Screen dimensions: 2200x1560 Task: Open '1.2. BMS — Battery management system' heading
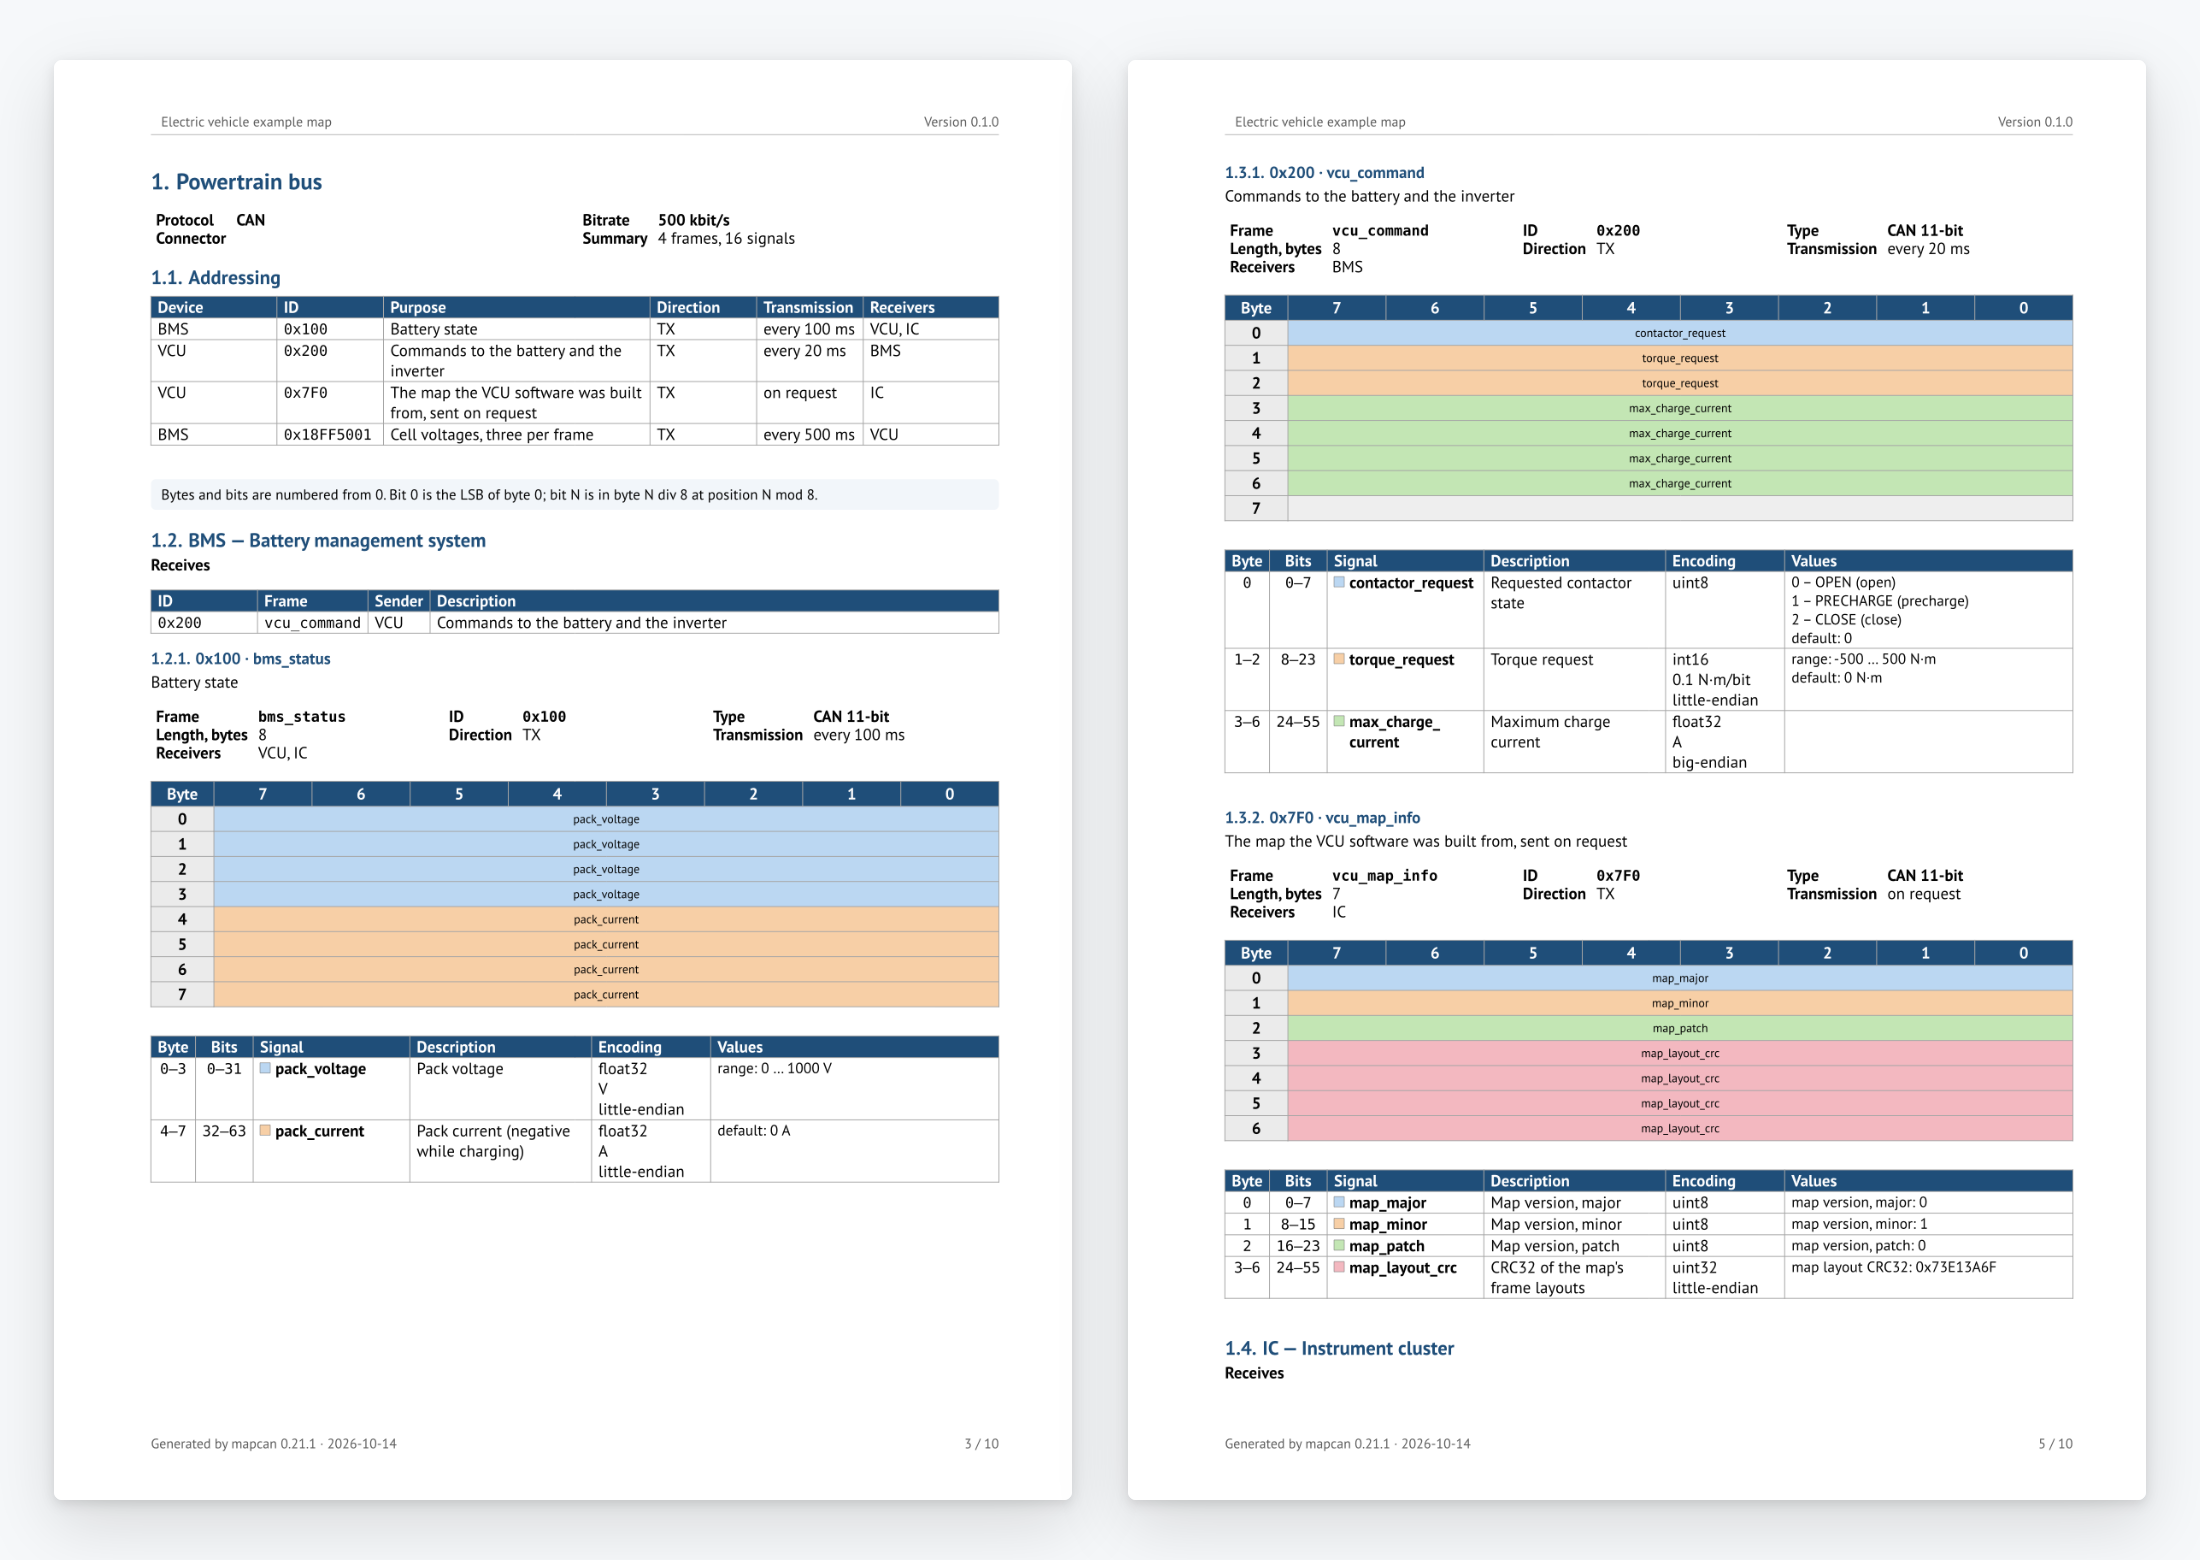click(318, 541)
